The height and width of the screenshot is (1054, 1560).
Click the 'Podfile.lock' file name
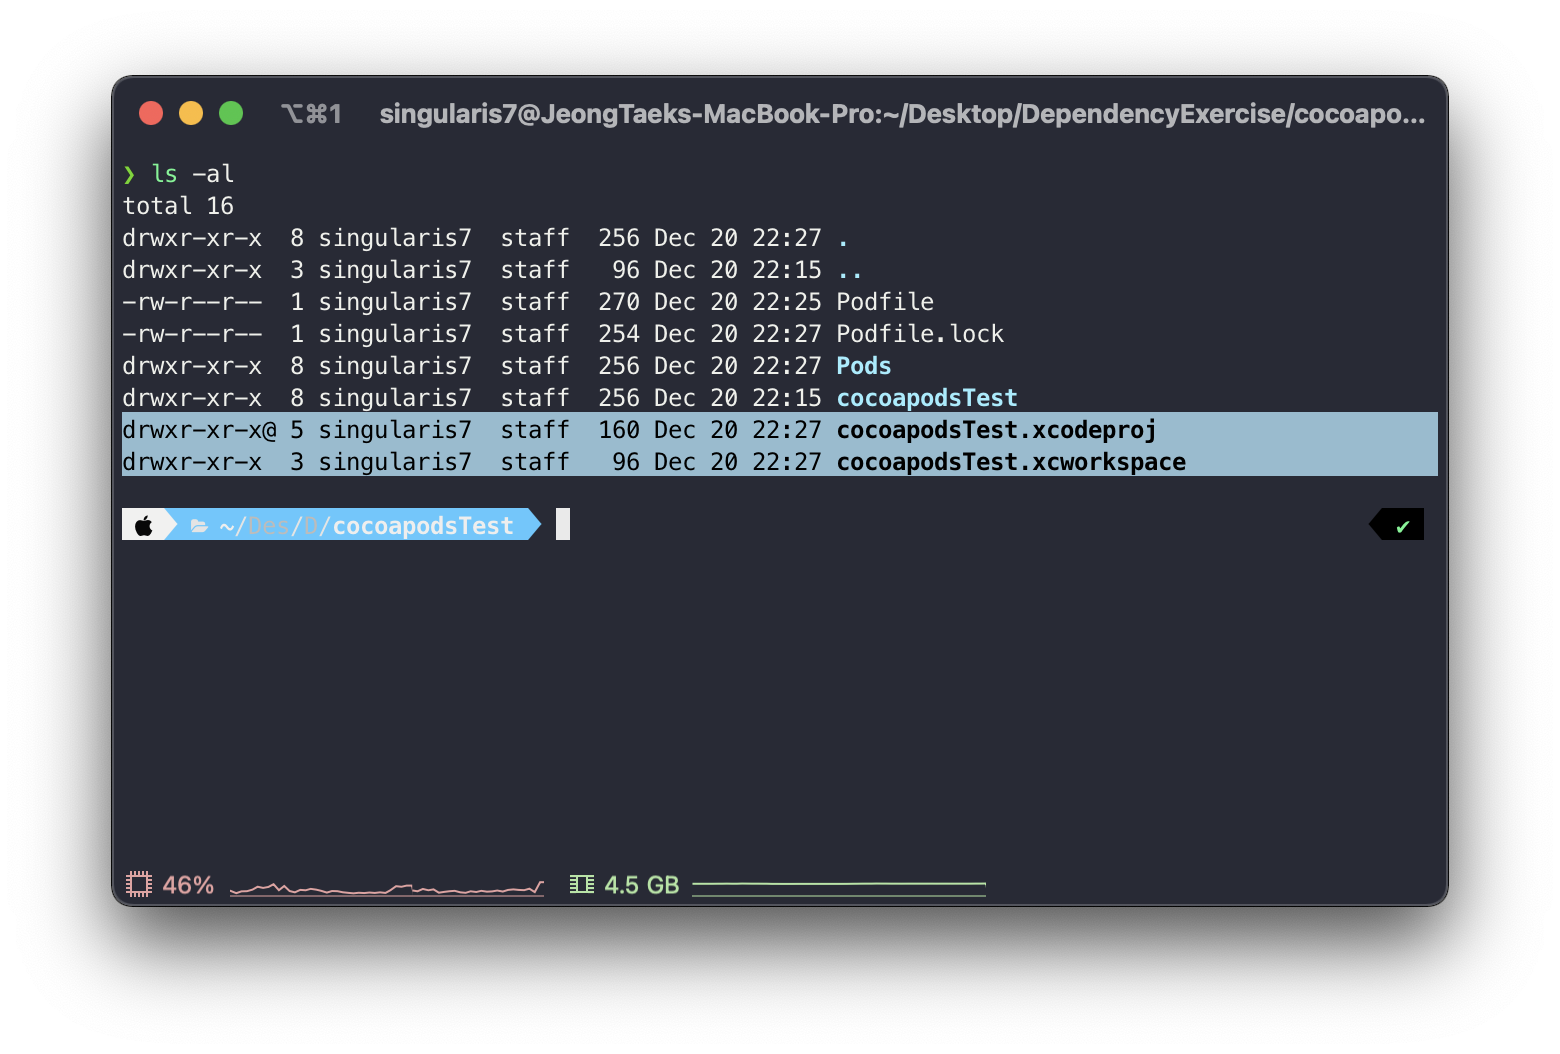click(x=920, y=334)
